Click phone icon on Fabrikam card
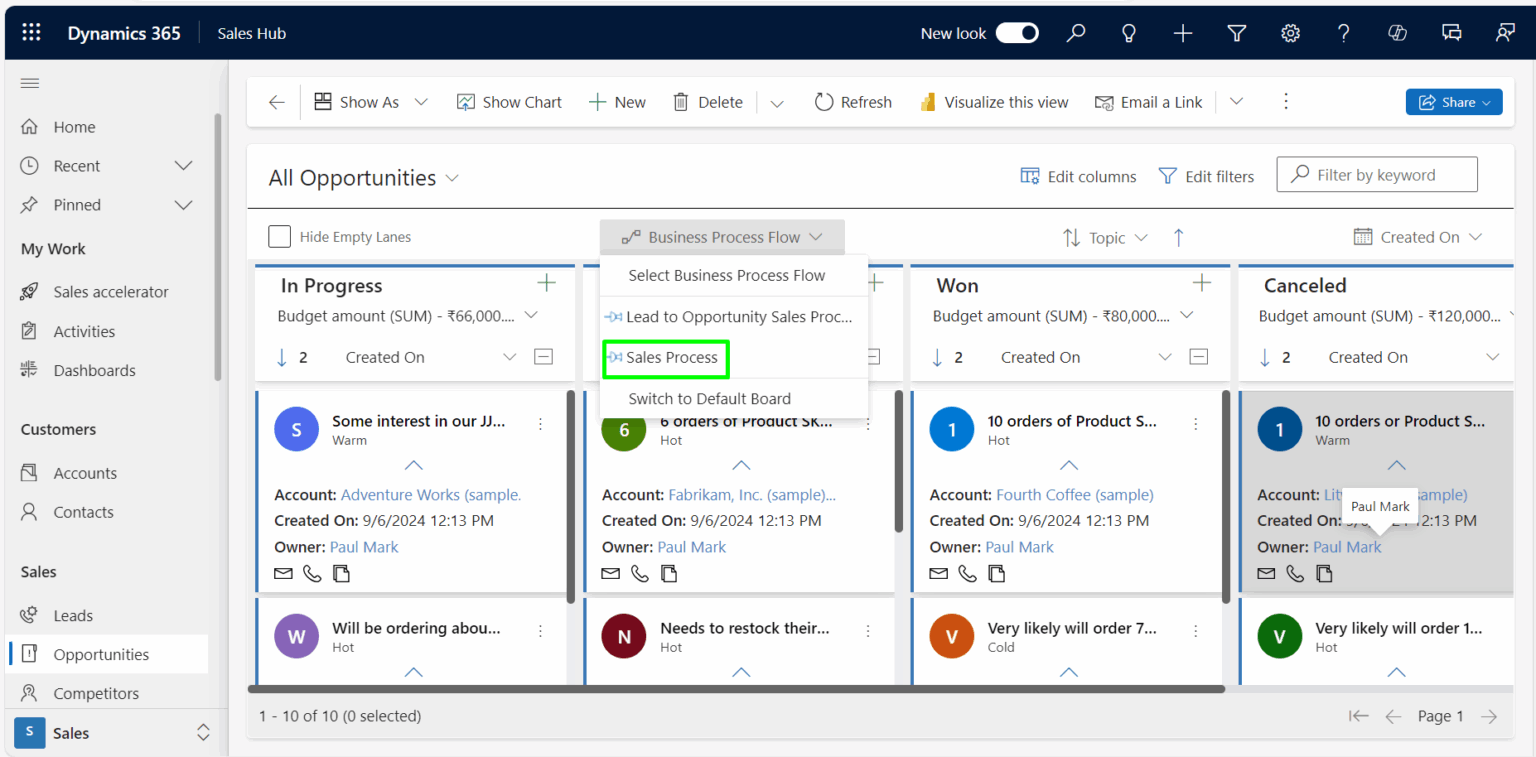The image size is (1536, 757). (x=640, y=574)
